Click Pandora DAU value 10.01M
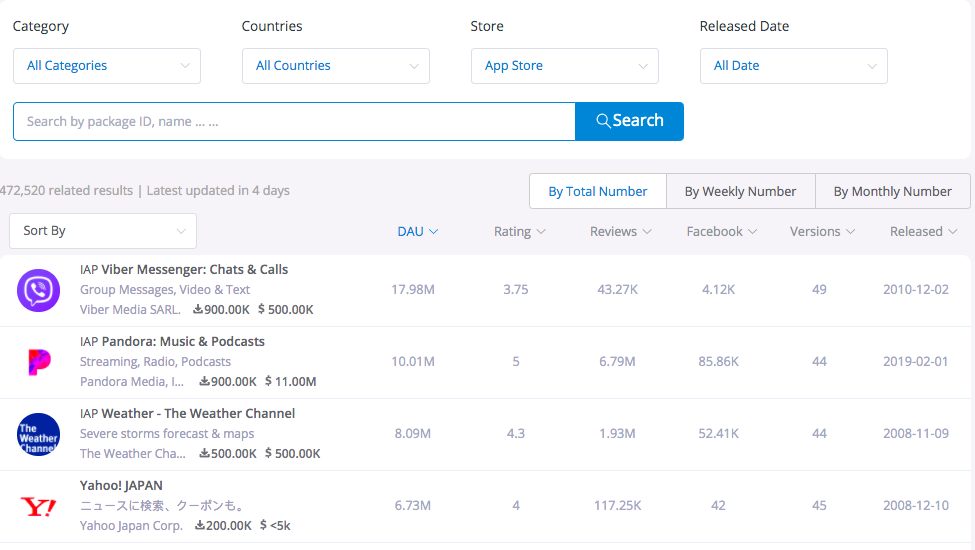The height and width of the screenshot is (550, 975). coord(413,361)
